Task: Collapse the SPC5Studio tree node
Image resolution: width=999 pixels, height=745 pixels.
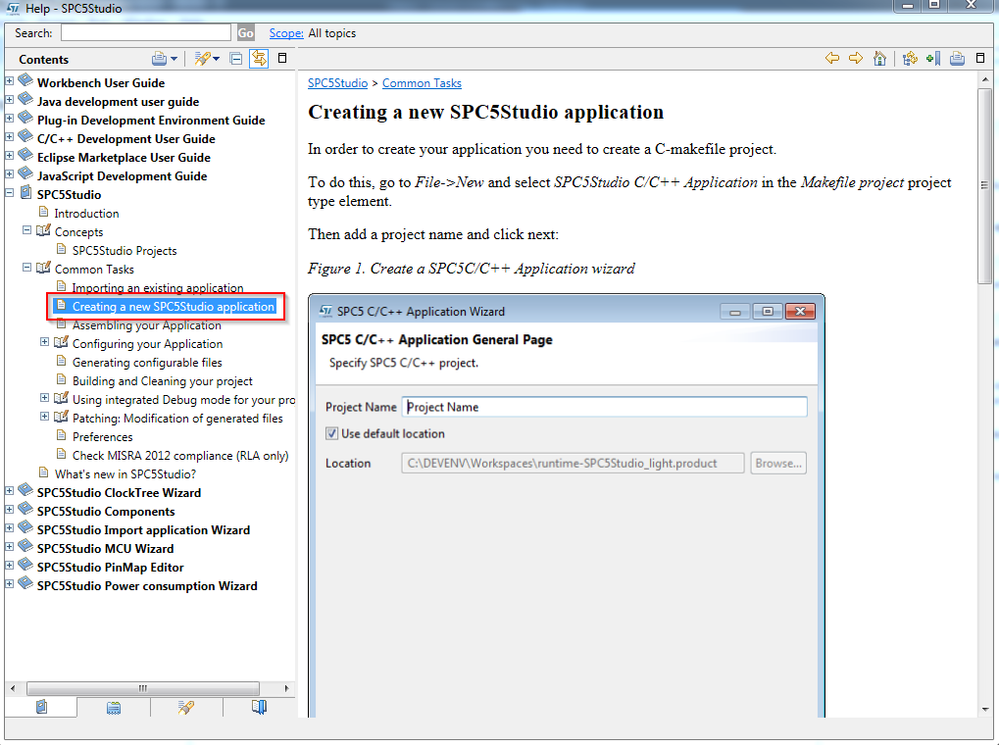Action: point(10,192)
